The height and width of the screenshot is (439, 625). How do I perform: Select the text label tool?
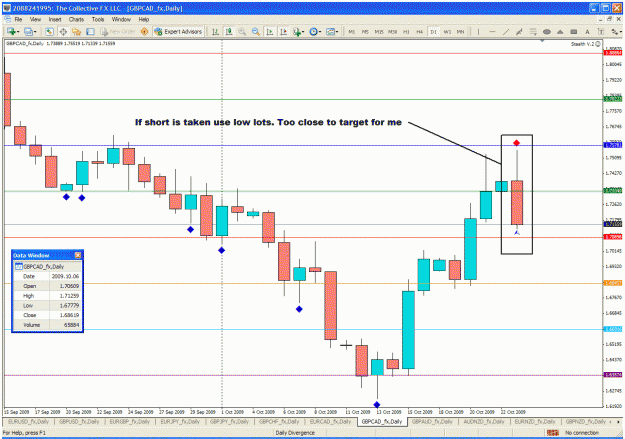pyautogui.click(x=601, y=31)
